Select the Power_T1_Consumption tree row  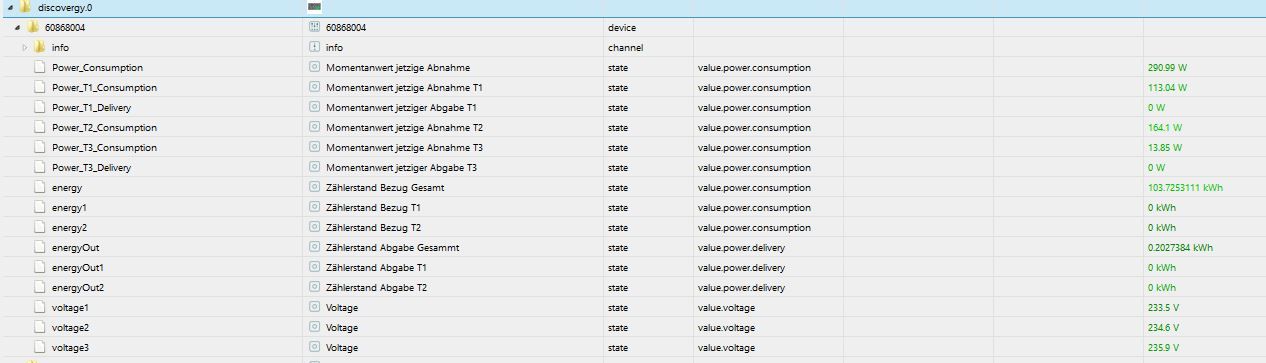pos(633,87)
